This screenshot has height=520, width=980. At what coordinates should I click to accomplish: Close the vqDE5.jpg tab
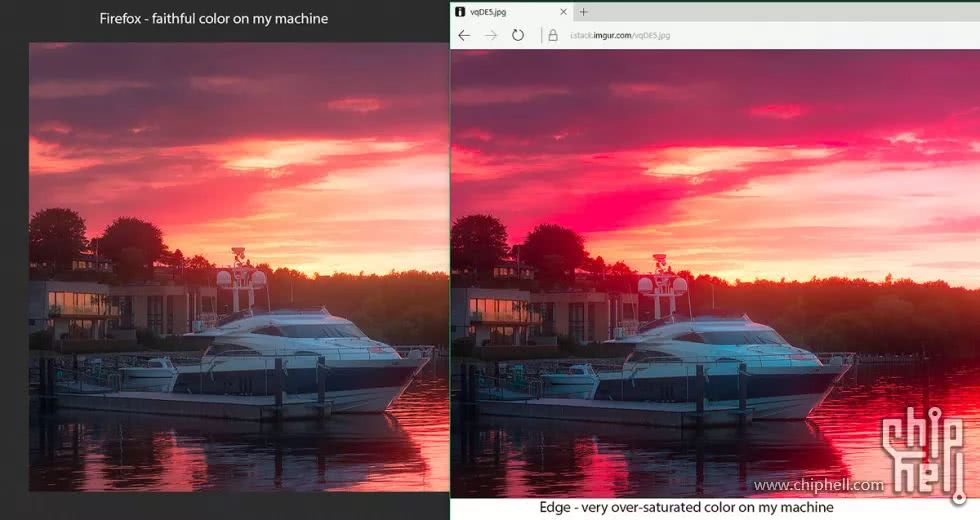pyautogui.click(x=564, y=12)
